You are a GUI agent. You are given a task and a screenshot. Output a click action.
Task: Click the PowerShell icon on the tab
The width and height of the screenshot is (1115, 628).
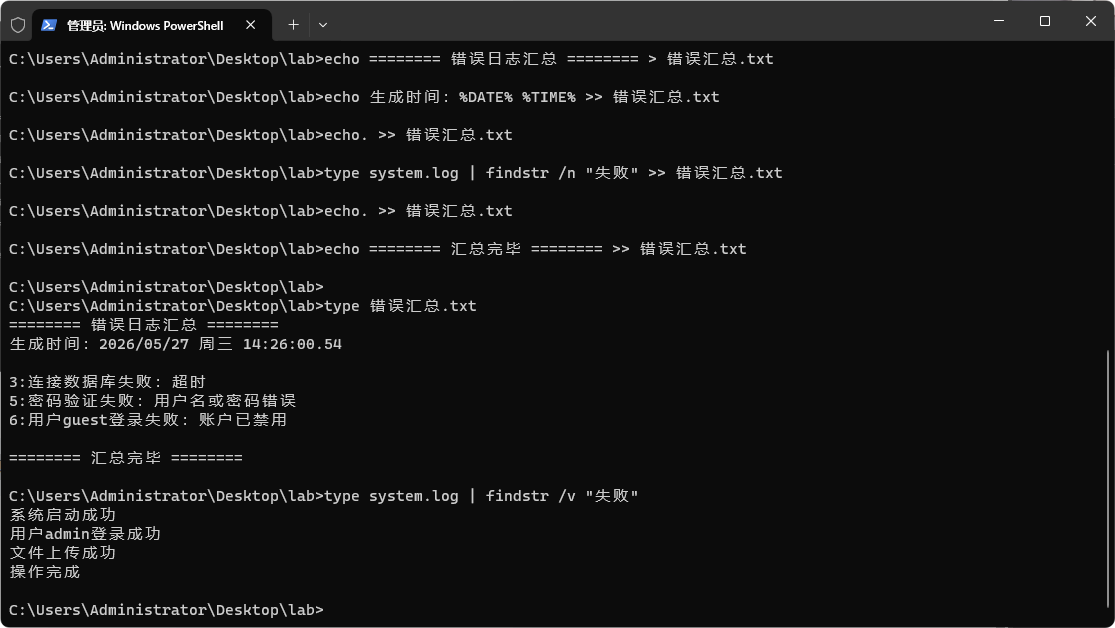(48, 25)
